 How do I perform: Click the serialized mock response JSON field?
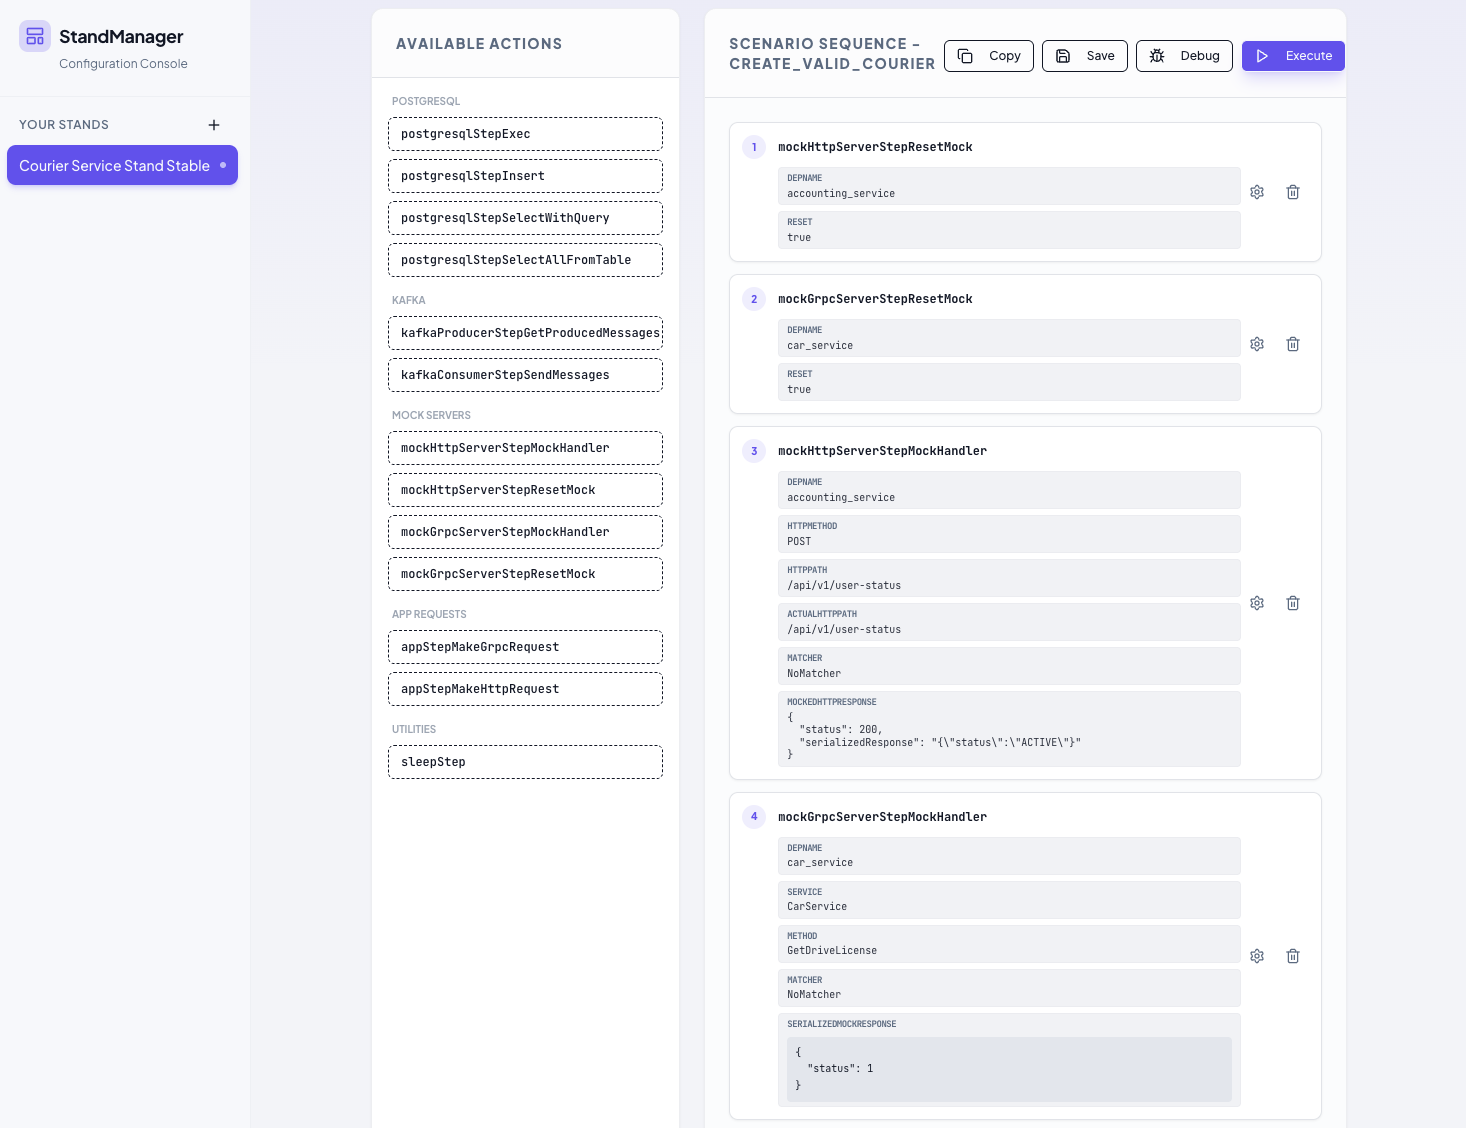[1009, 1069]
